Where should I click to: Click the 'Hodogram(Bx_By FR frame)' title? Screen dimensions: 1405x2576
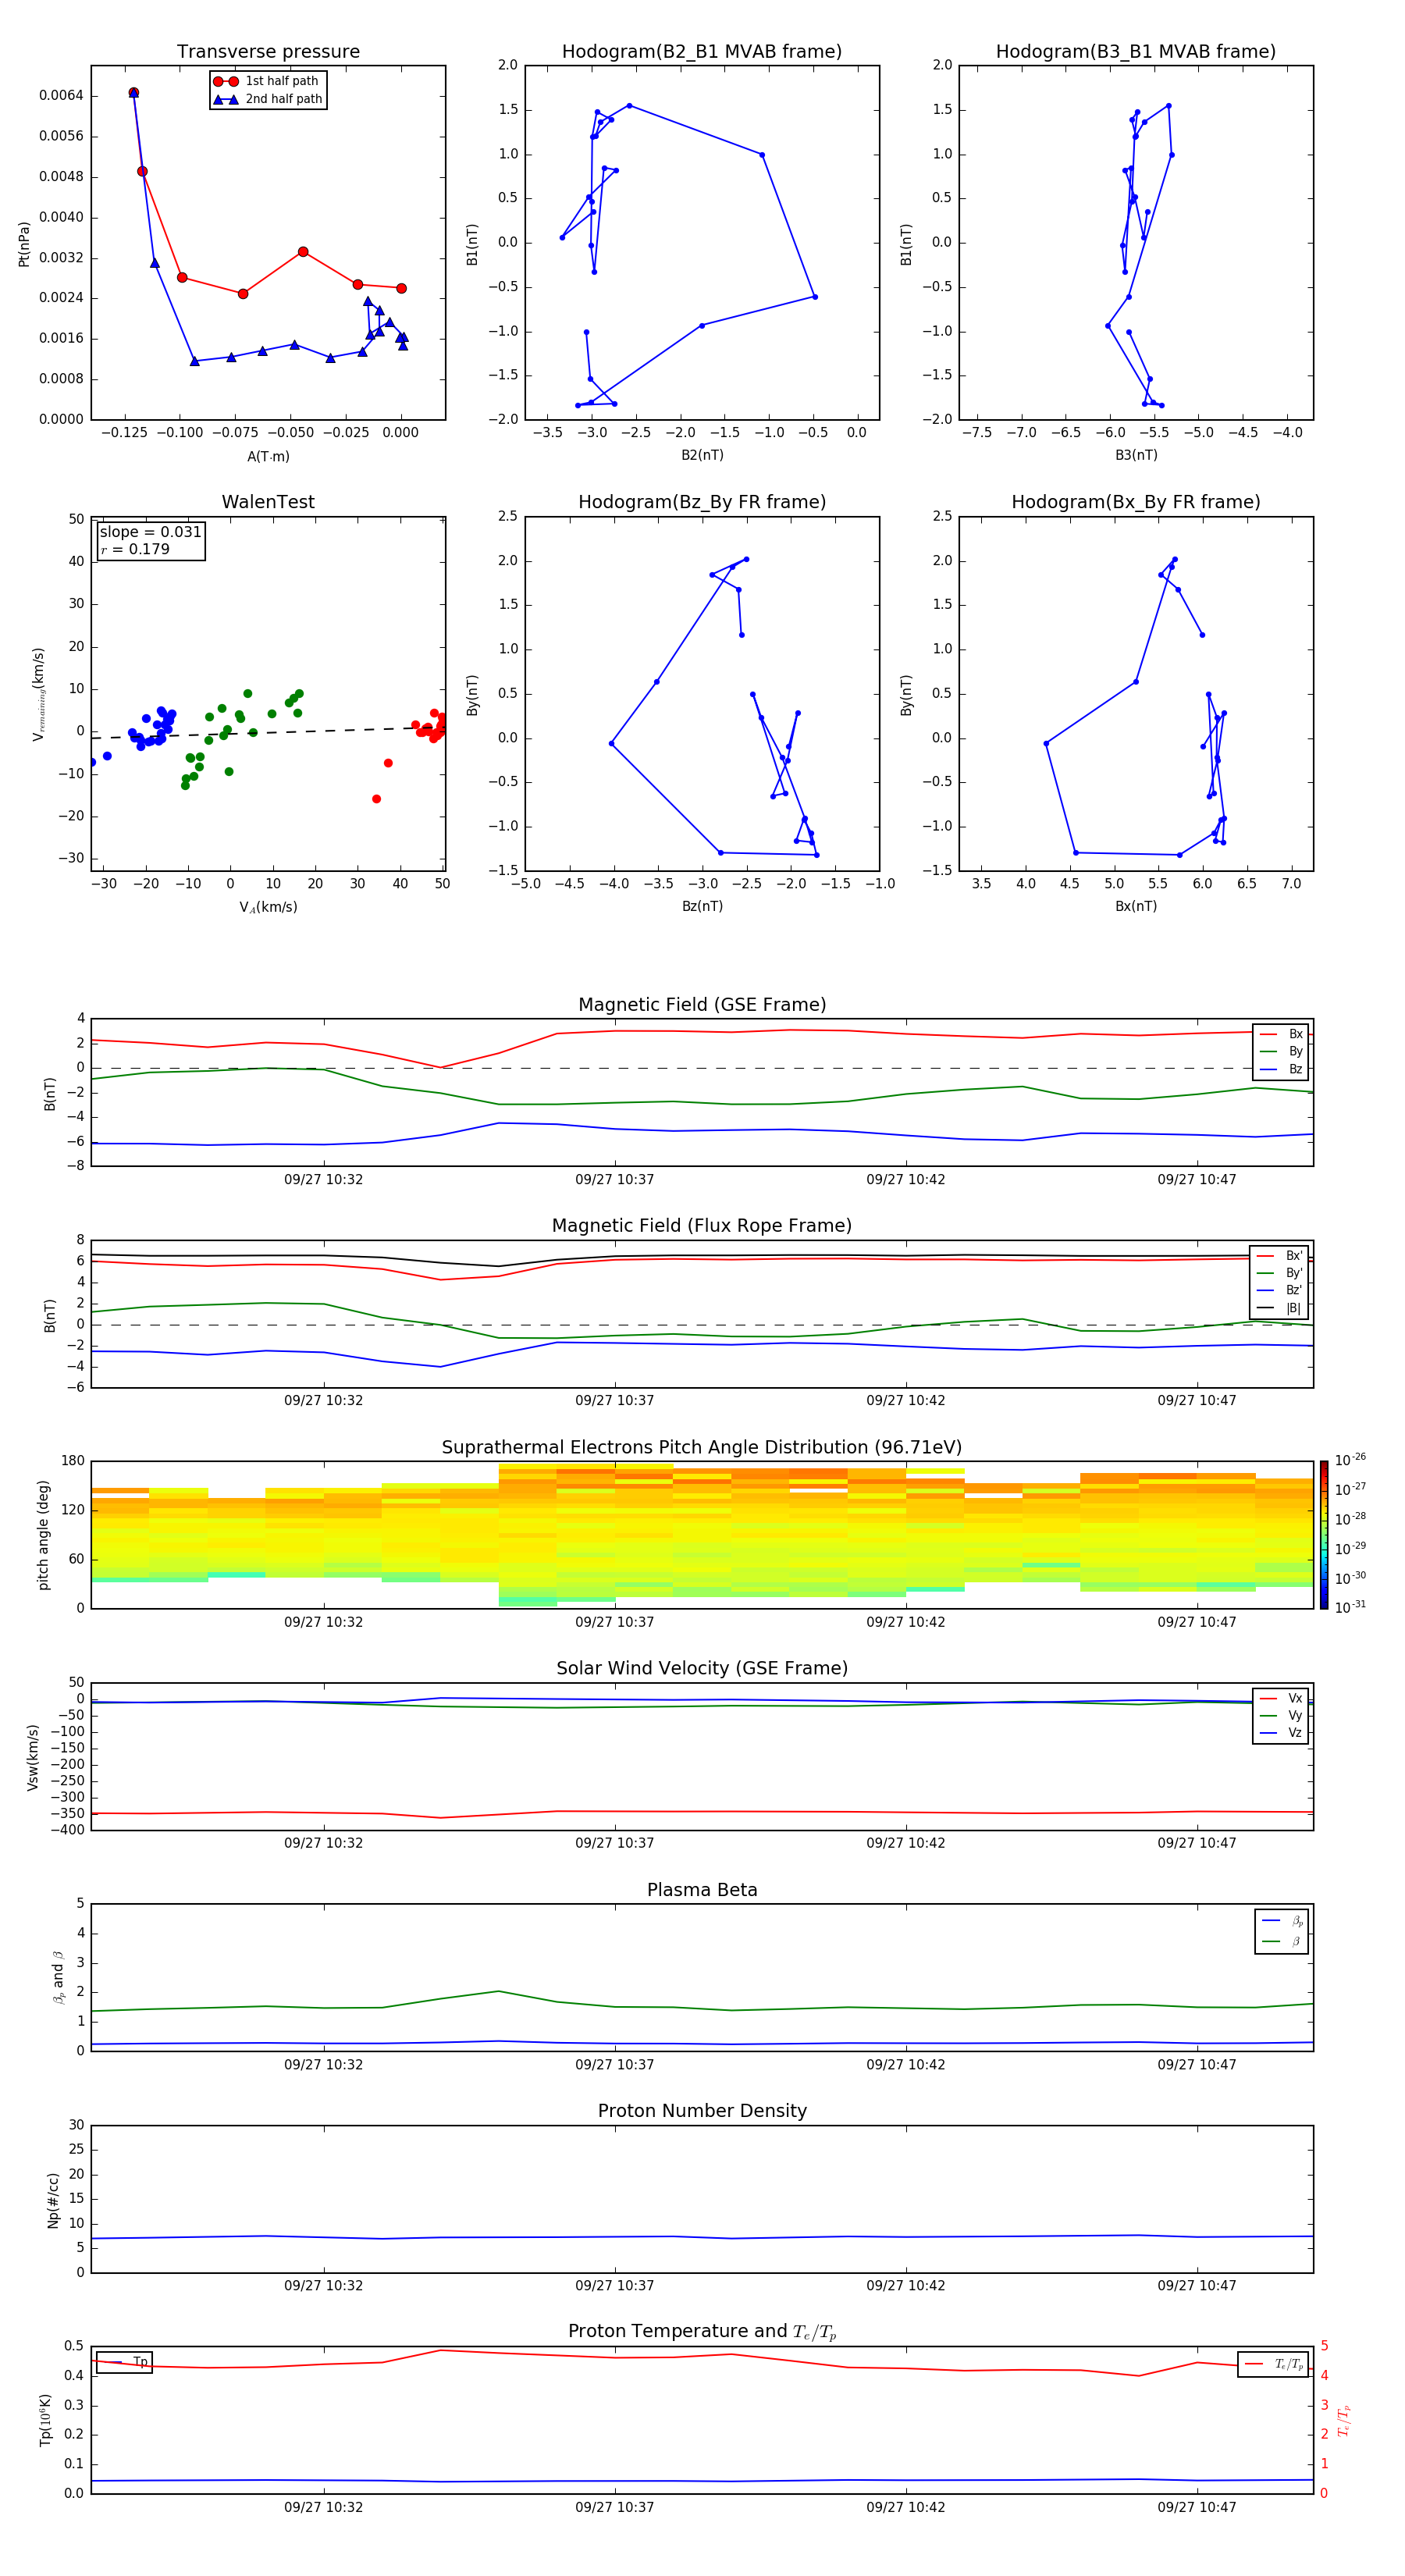tap(1136, 502)
